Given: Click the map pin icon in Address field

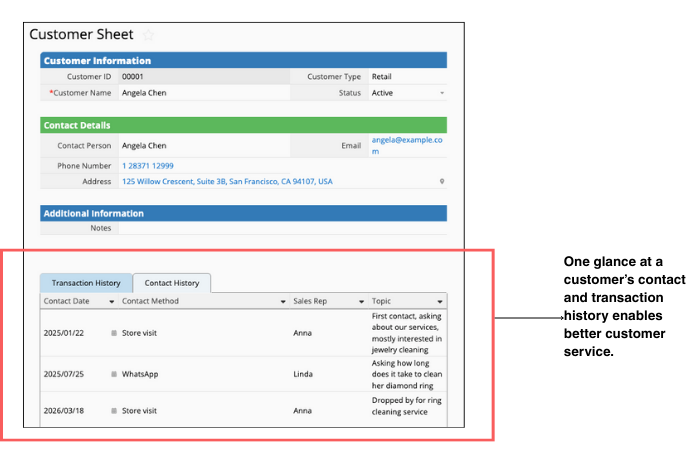Looking at the screenshot, I should 441,182.
